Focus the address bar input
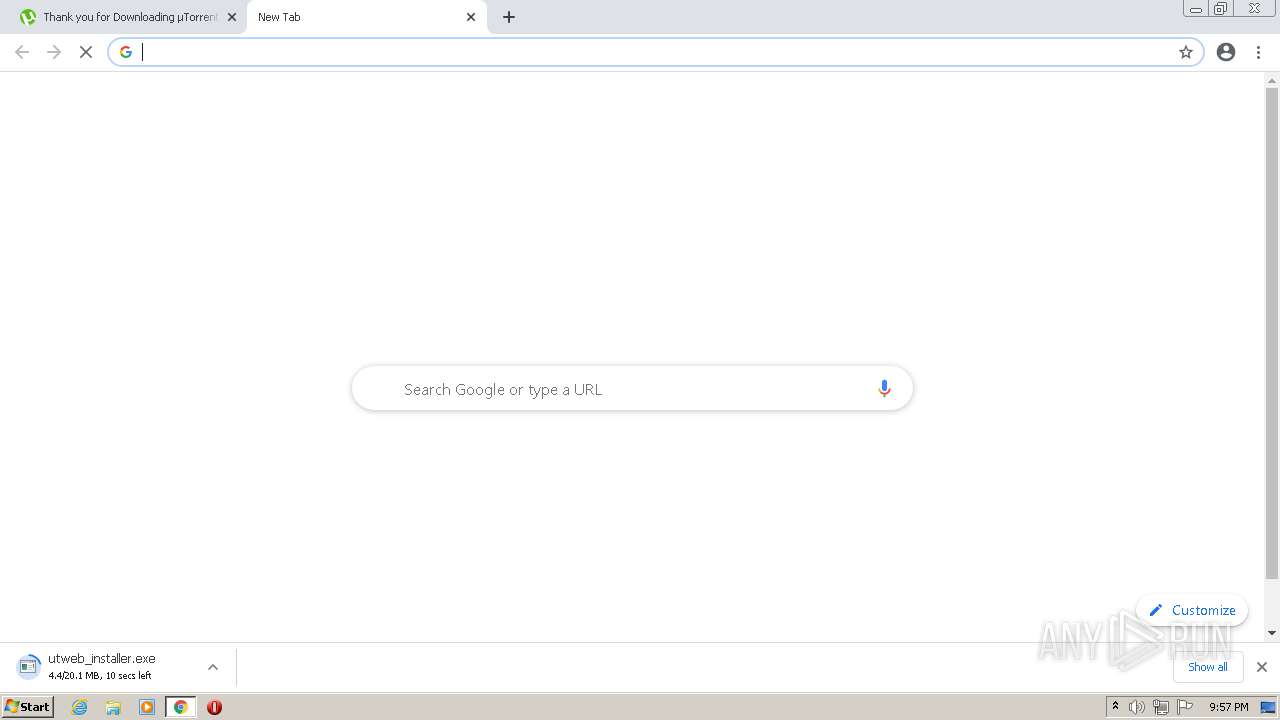This screenshot has width=1280, height=720. pos(655,52)
